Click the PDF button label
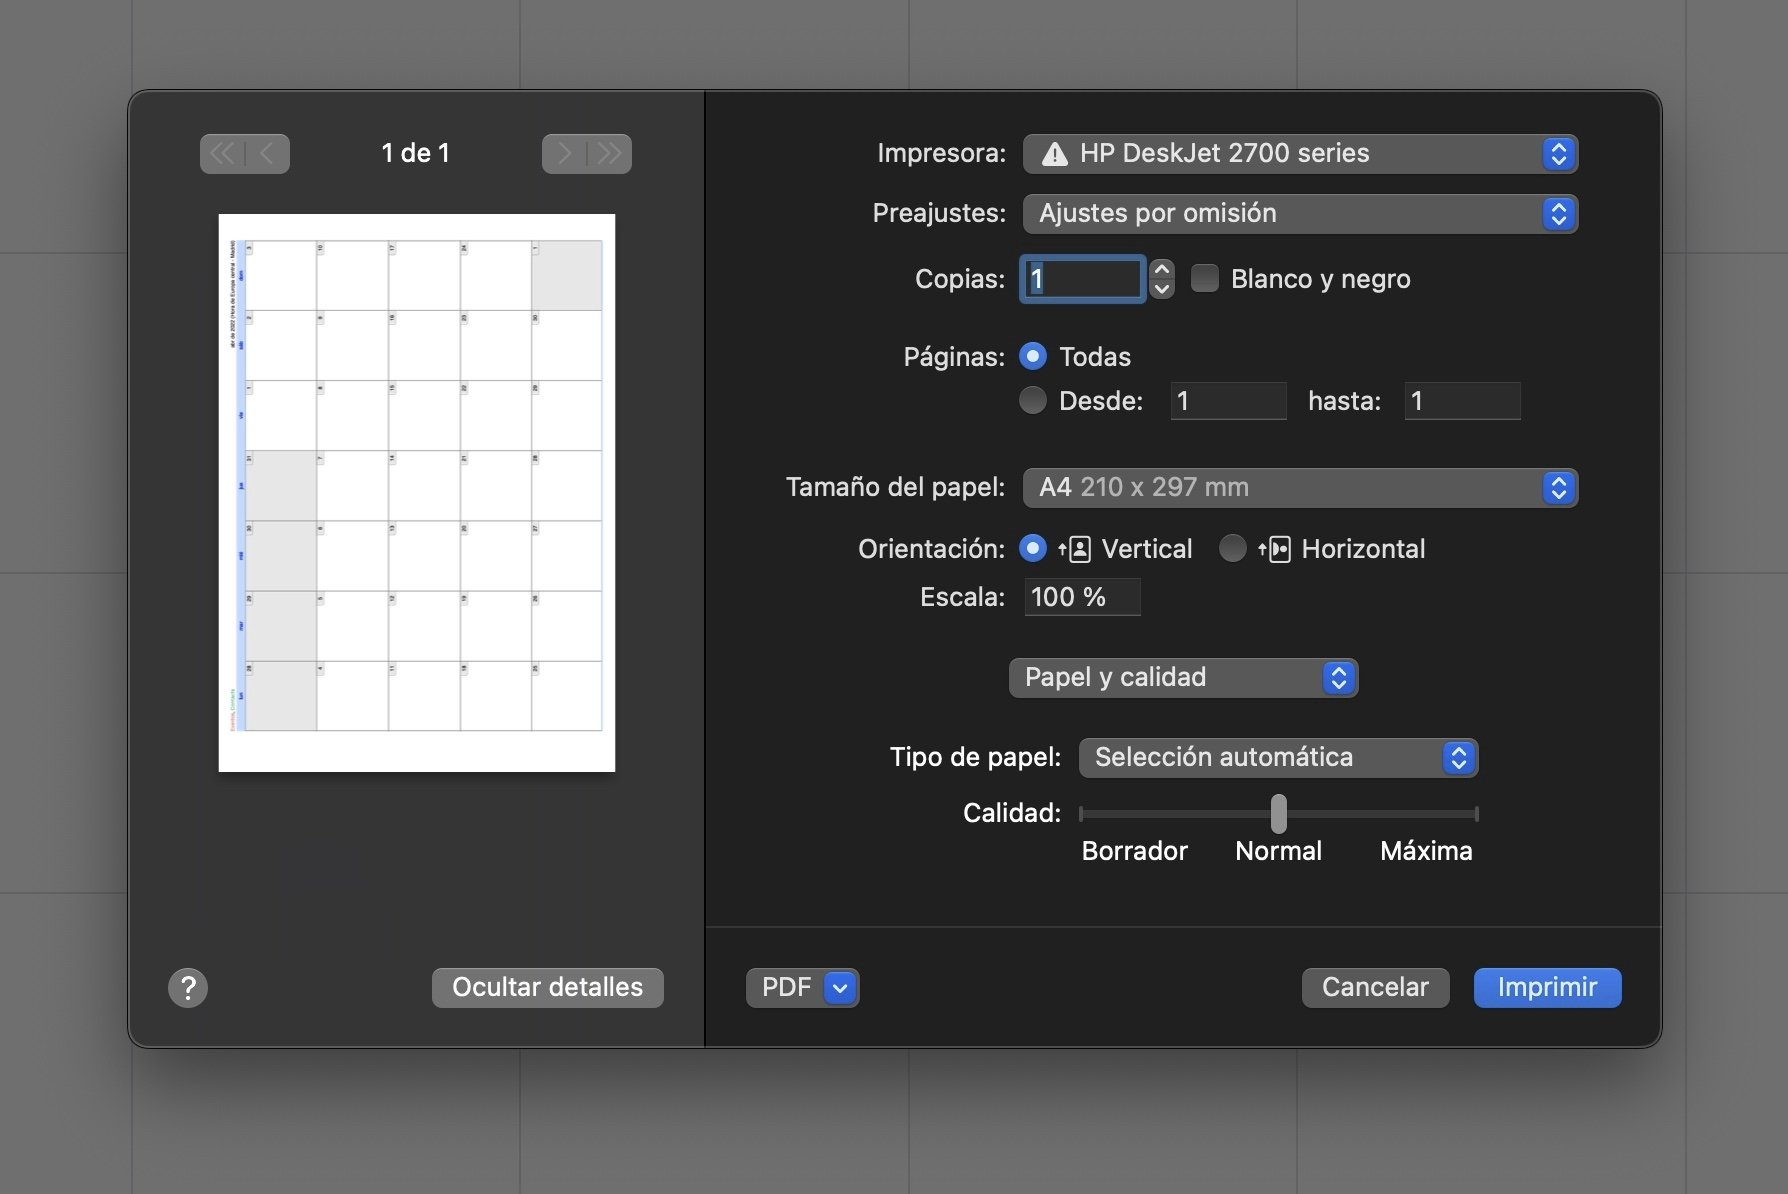The image size is (1788, 1194). (786, 988)
